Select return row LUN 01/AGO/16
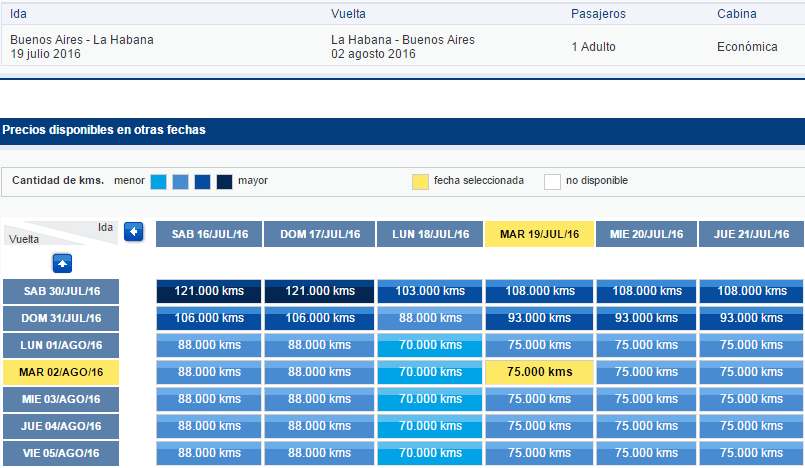 [61, 345]
